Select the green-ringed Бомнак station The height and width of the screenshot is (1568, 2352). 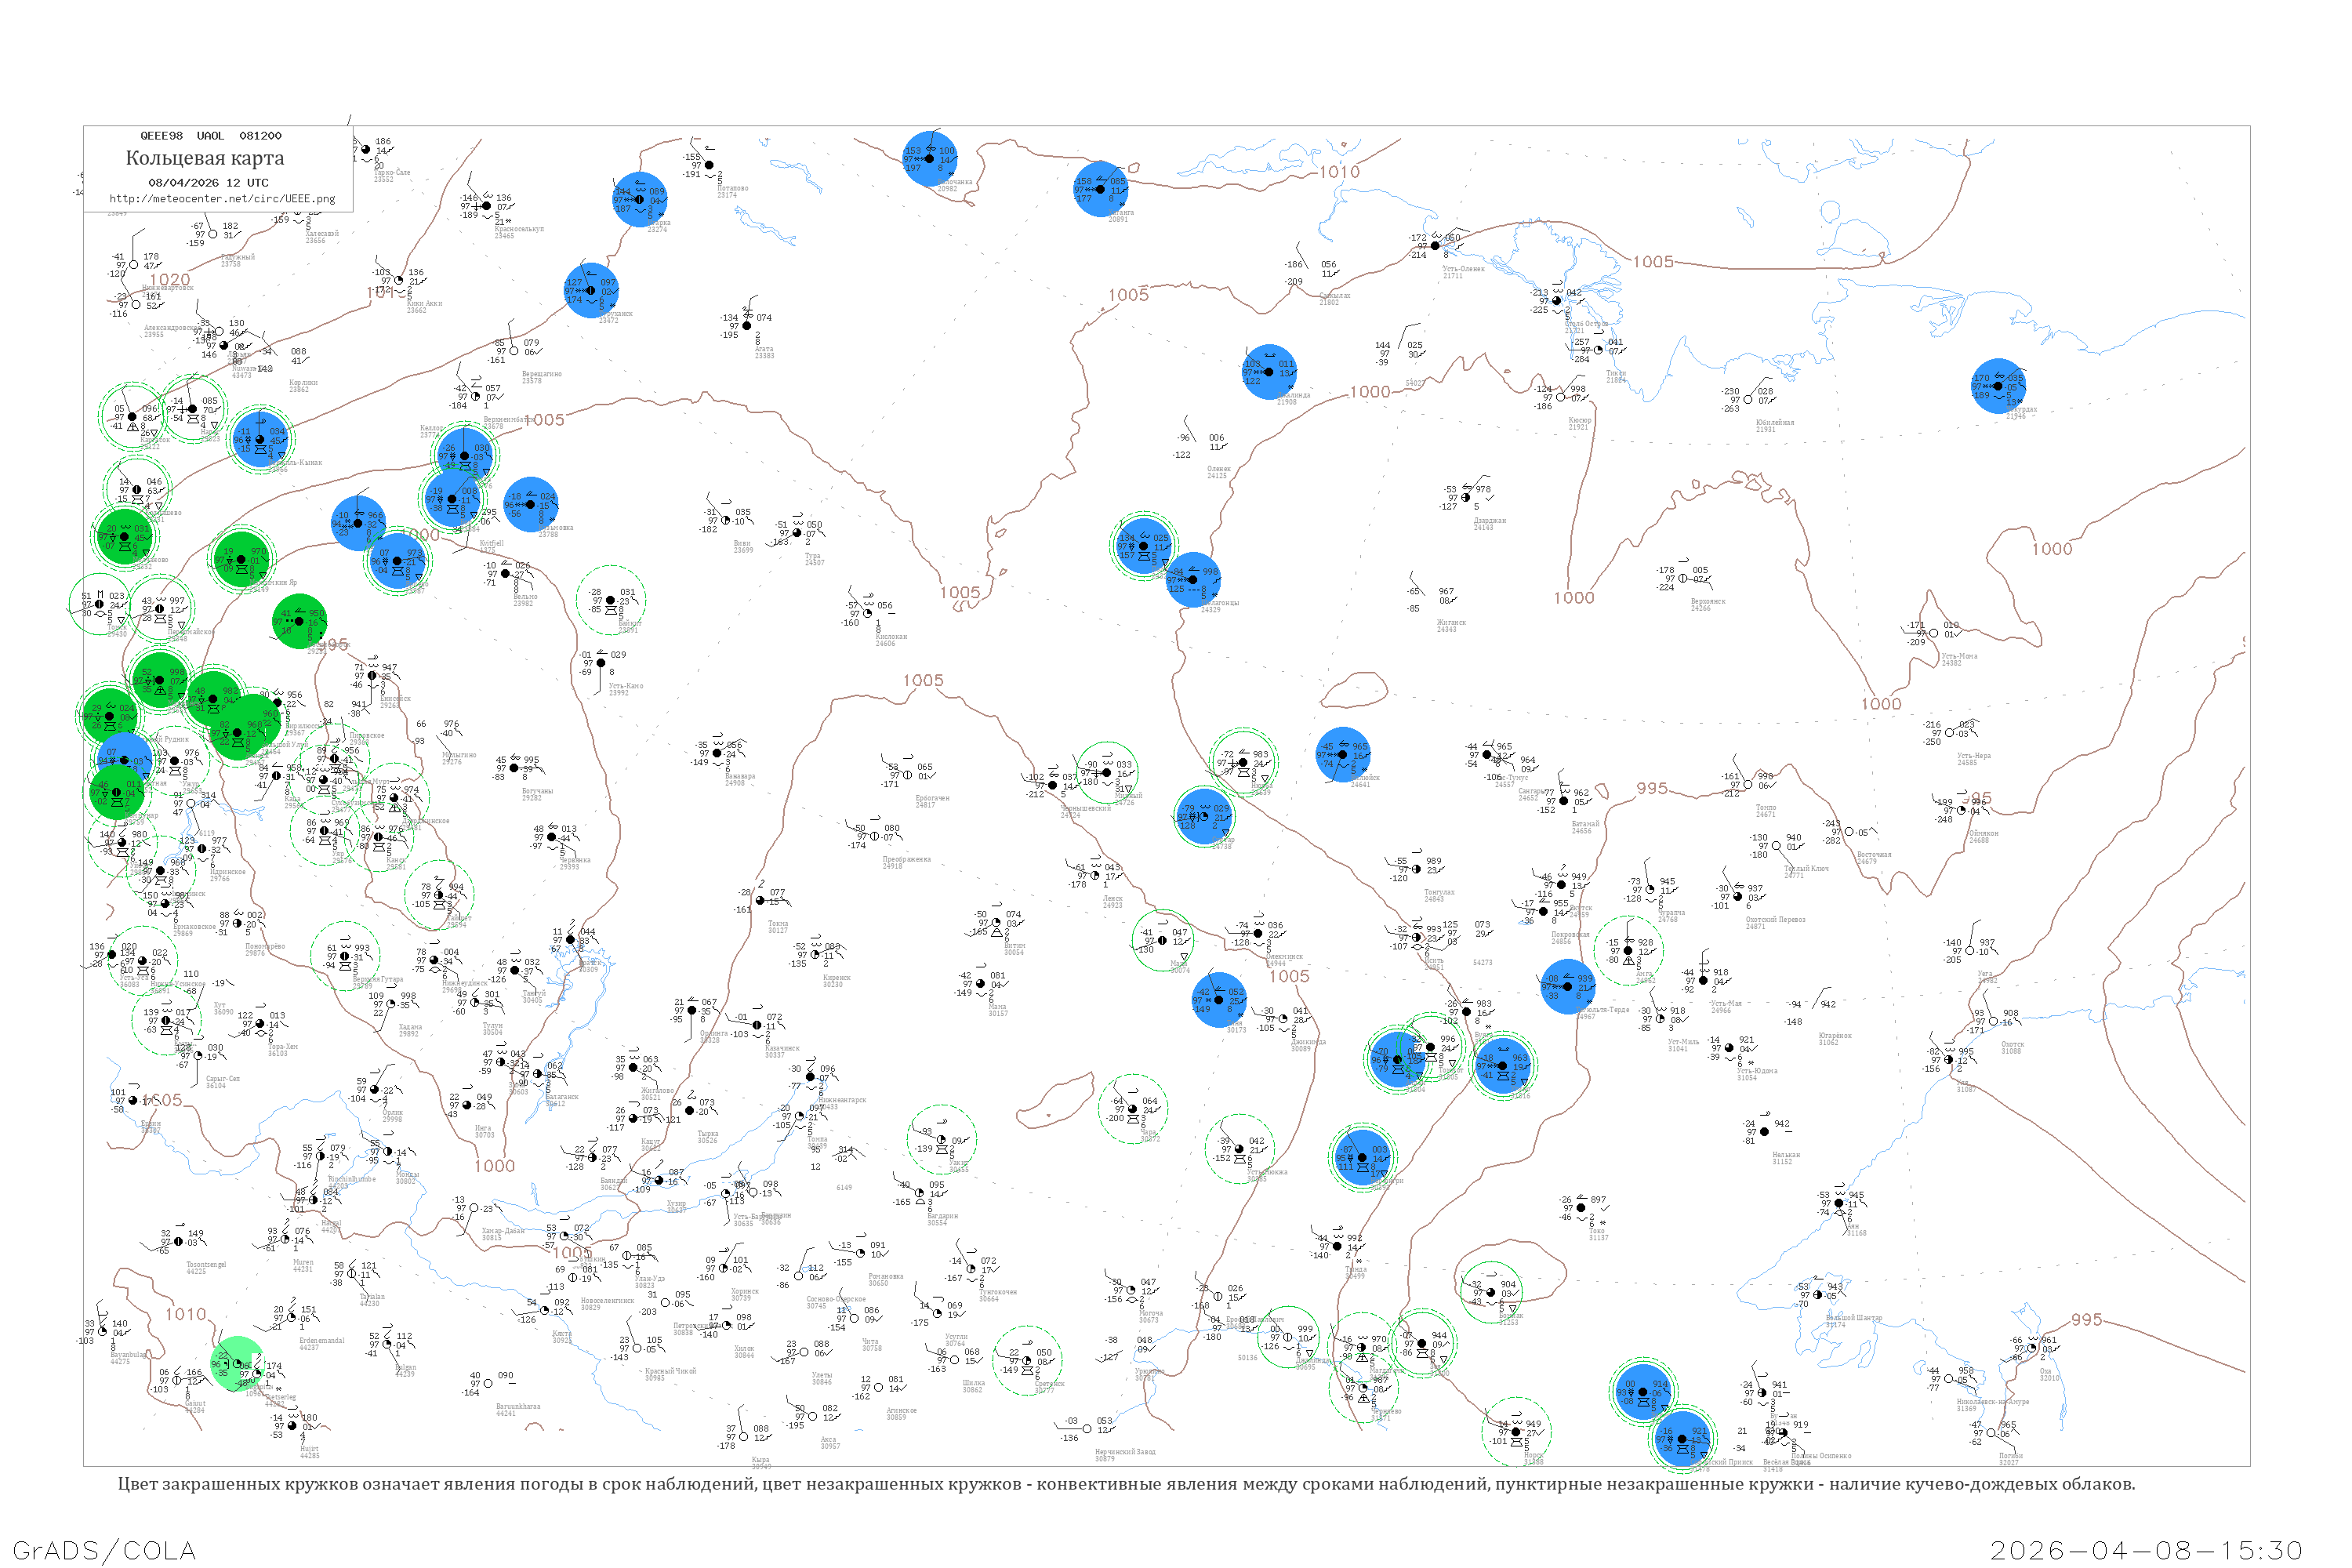[1490, 1292]
